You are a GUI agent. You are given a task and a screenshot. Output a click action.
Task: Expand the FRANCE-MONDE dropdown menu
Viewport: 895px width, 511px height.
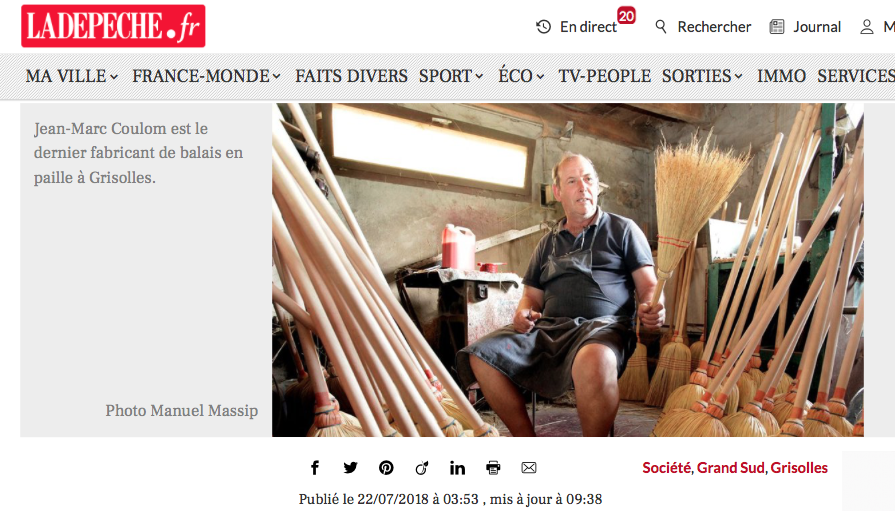[207, 76]
